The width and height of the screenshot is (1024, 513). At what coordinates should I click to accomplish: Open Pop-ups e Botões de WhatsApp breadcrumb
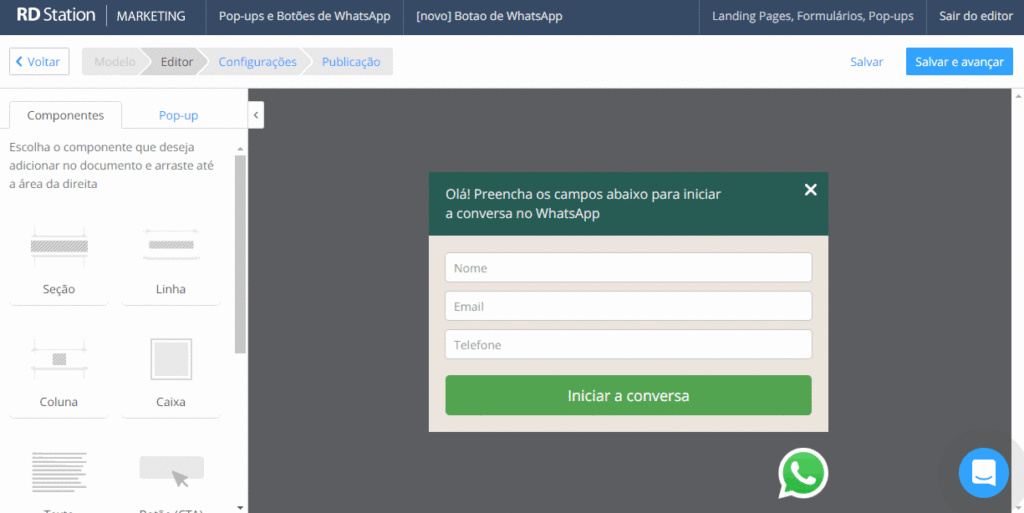coord(304,16)
